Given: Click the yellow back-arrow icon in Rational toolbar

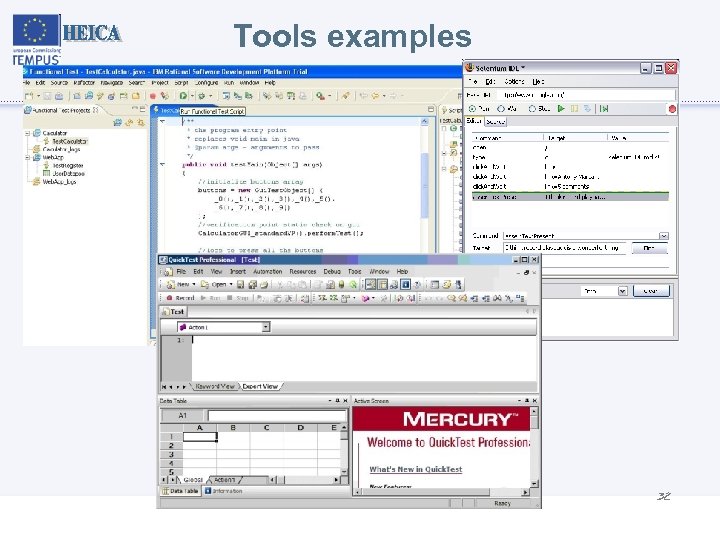Looking at the screenshot, I should pyautogui.click(x=375, y=96).
